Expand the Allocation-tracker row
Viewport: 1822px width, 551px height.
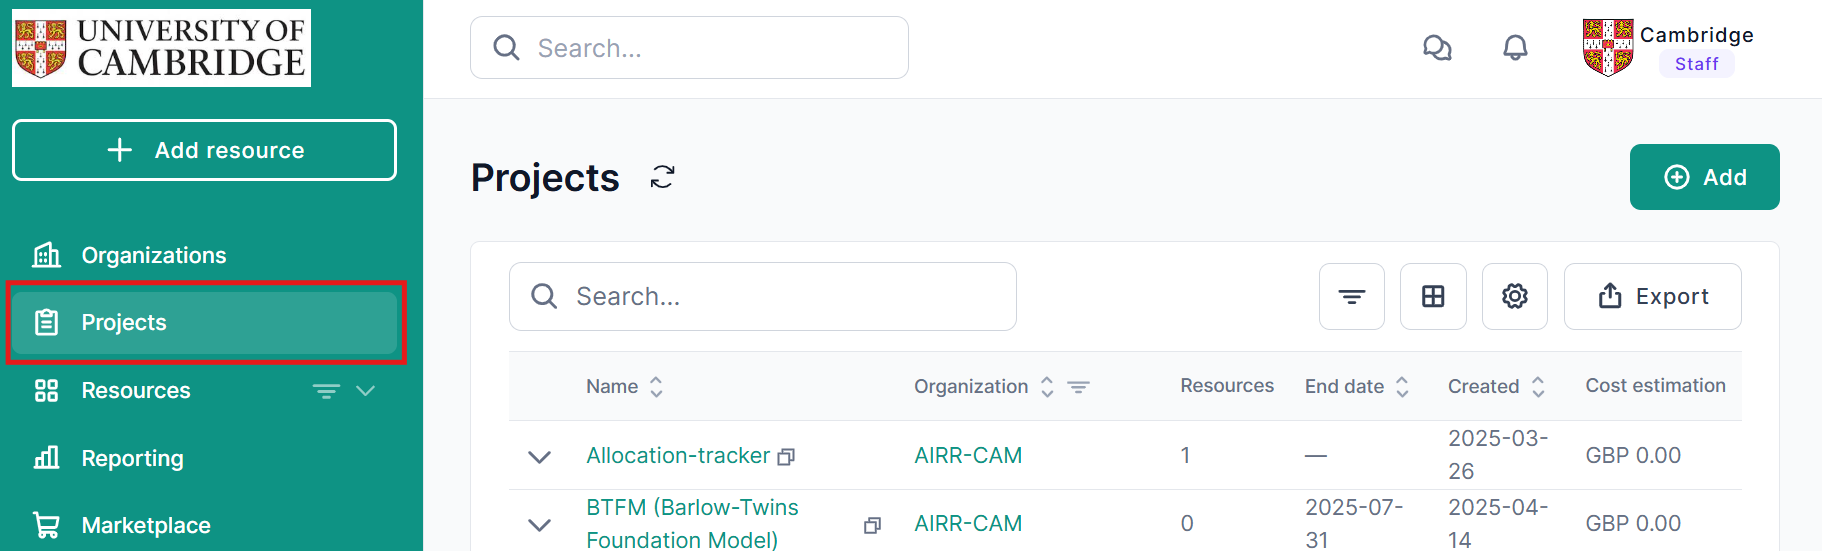point(539,457)
